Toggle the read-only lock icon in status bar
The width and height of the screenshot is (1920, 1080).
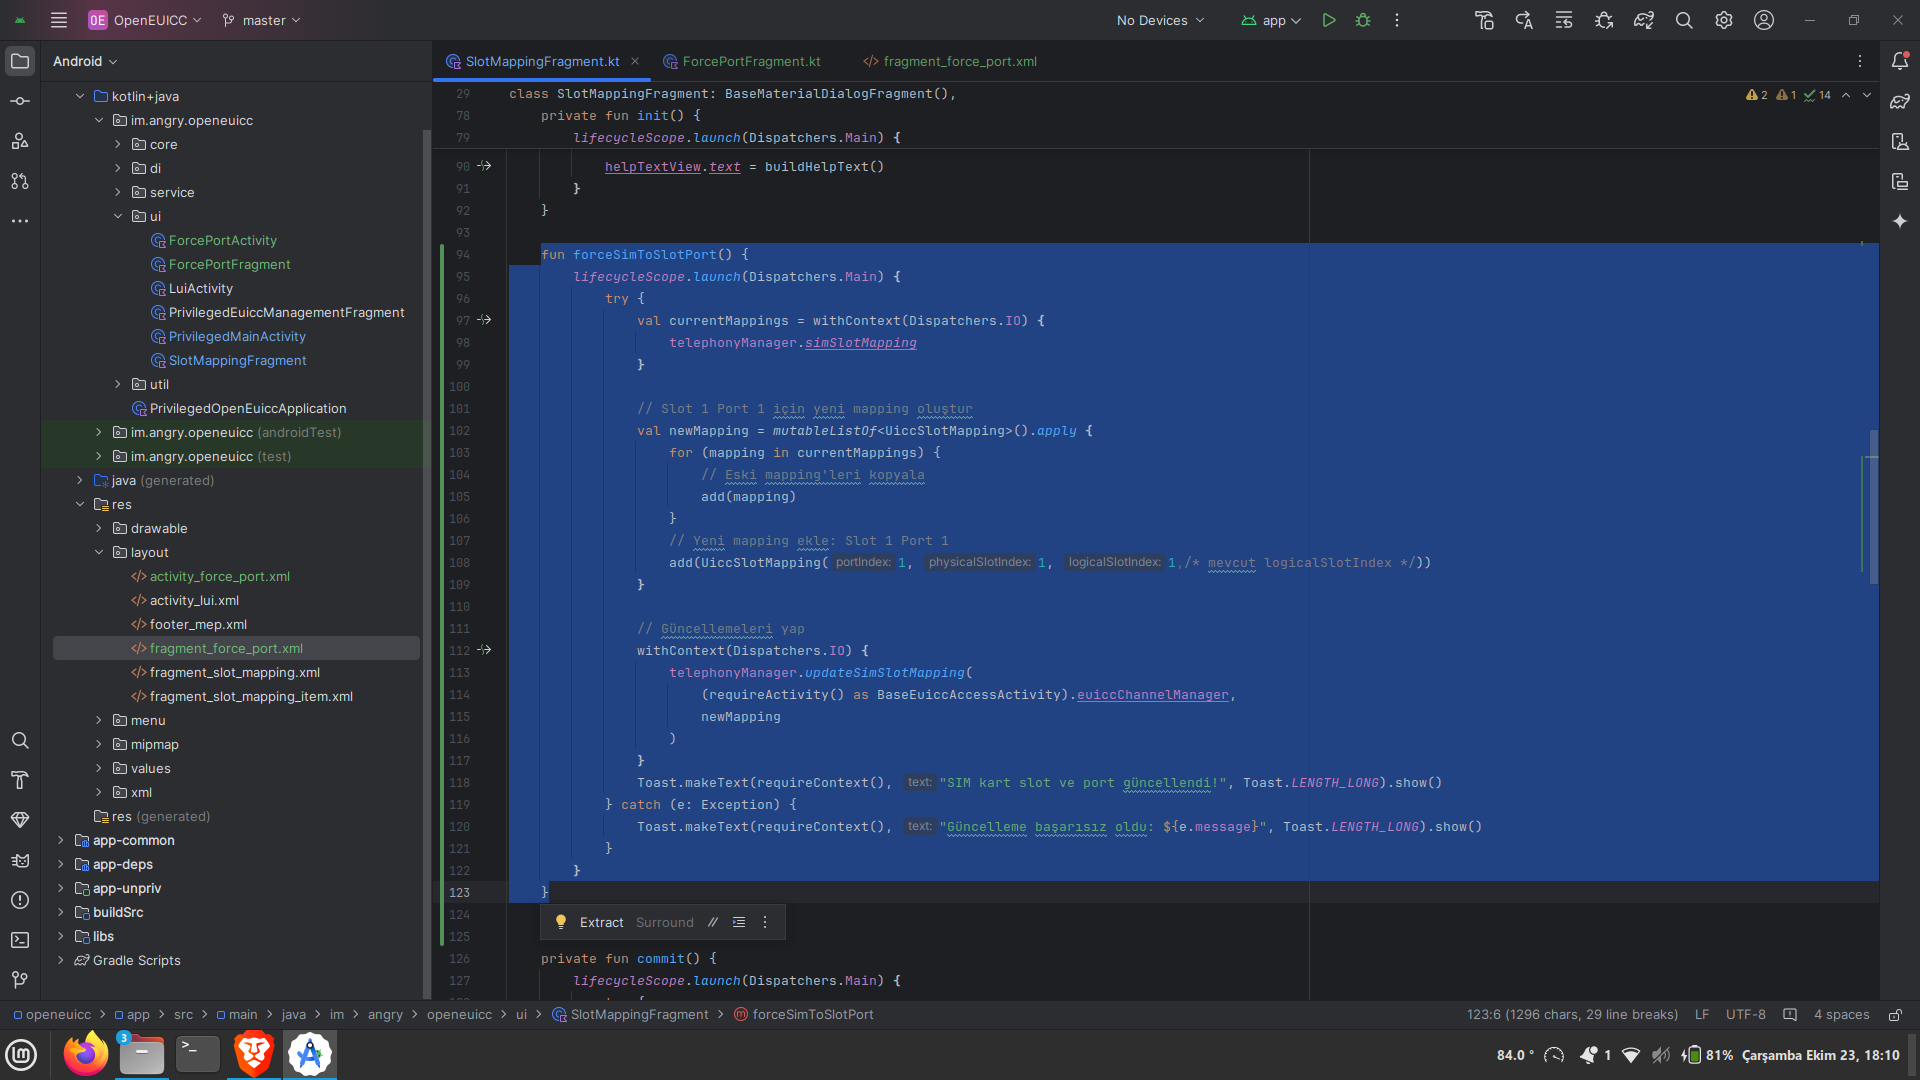[1895, 1014]
